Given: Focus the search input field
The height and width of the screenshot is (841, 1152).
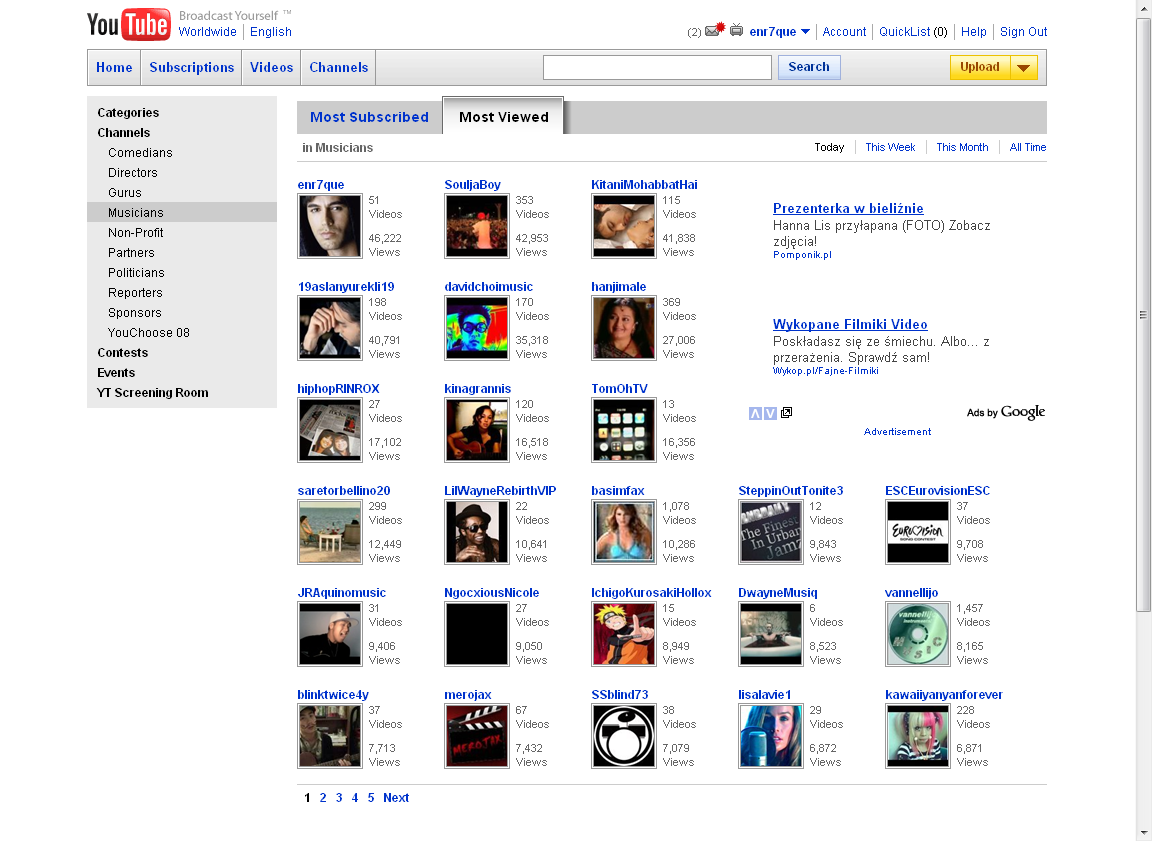Looking at the screenshot, I should click(x=657, y=67).
